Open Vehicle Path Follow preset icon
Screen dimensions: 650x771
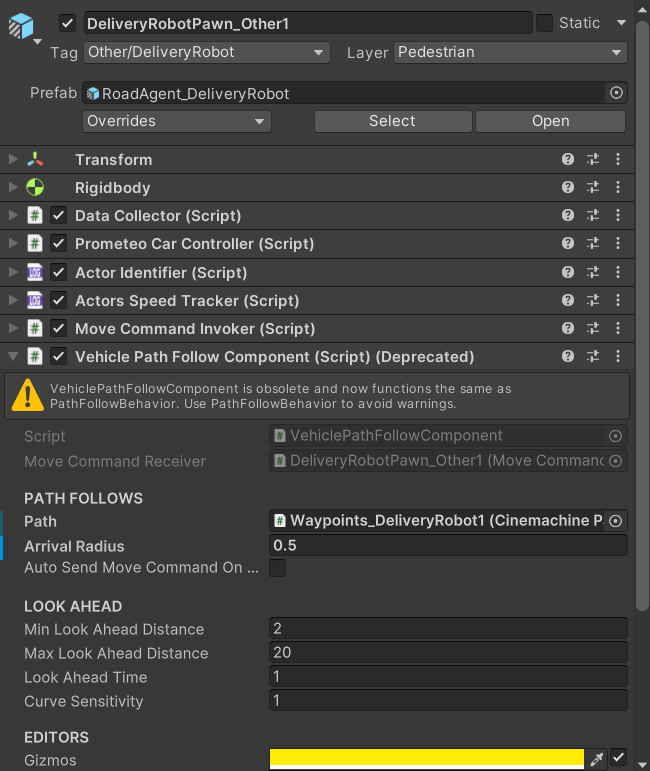click(593, 356)
